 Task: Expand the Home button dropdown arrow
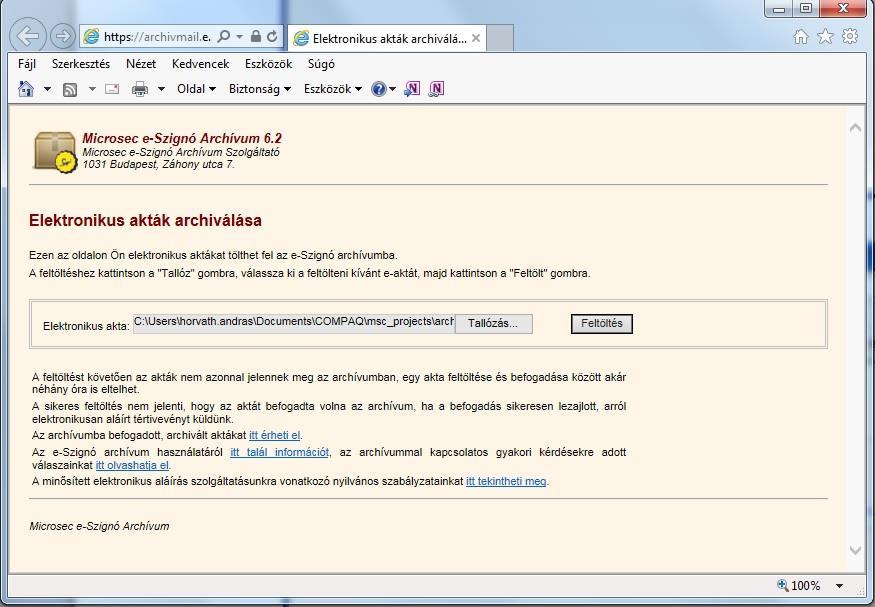[47, 89]
